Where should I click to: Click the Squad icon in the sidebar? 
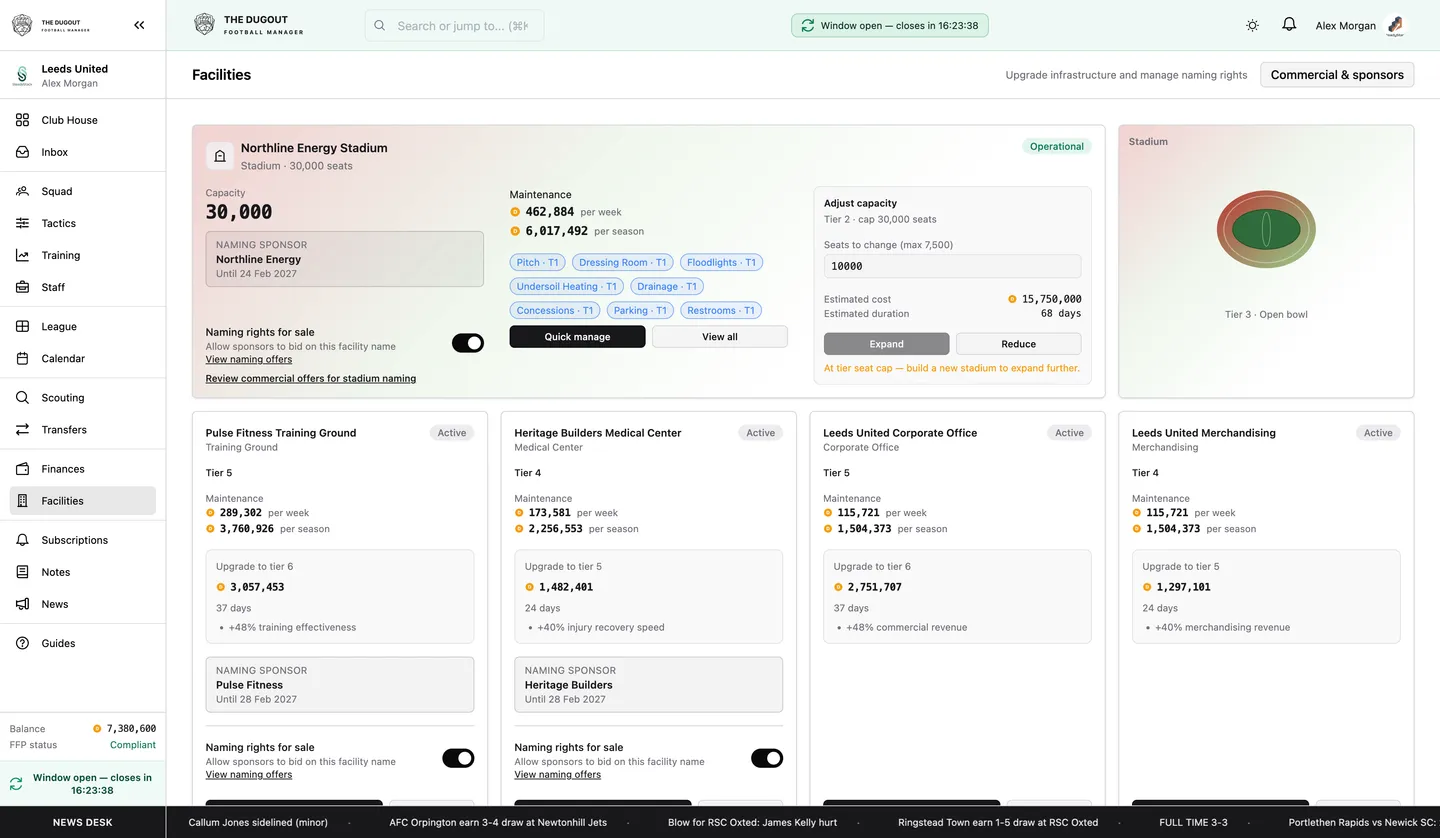tap(22, 191)
